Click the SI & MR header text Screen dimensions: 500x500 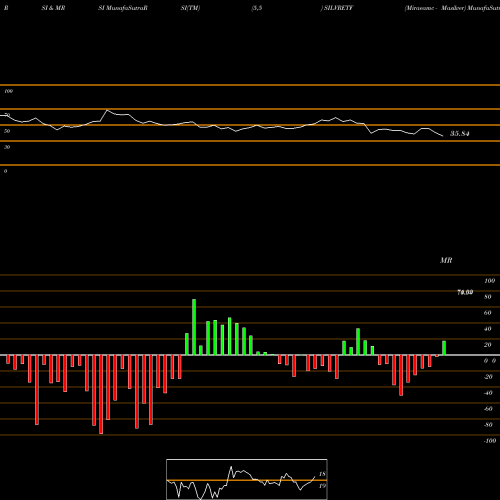tap(53, 8)
